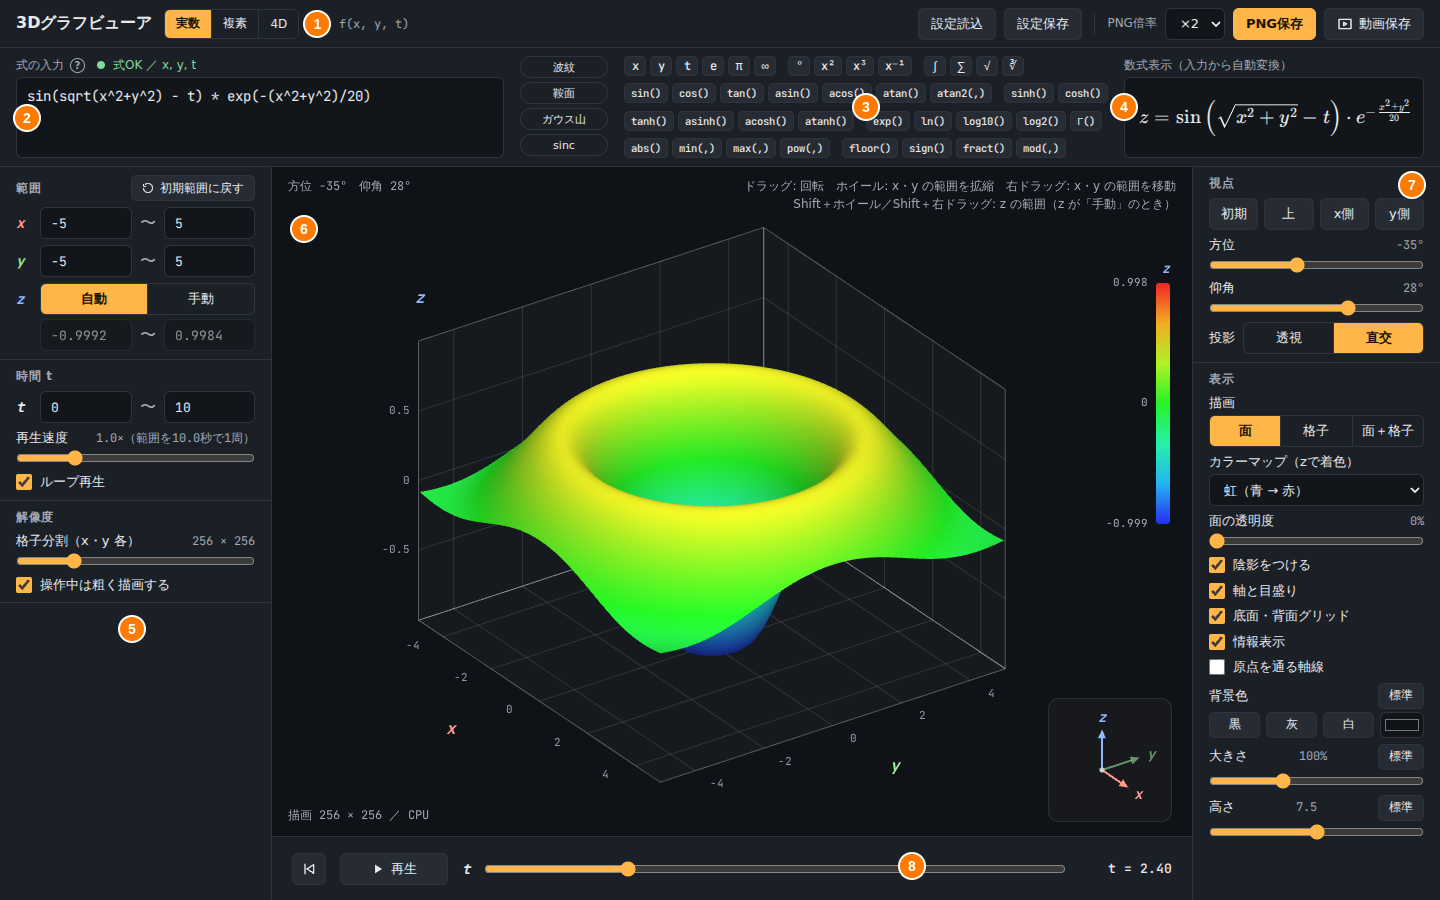Load the 波紋 preset
The width and height of the screenshot is (1440, 900).
tap(564, 67)
